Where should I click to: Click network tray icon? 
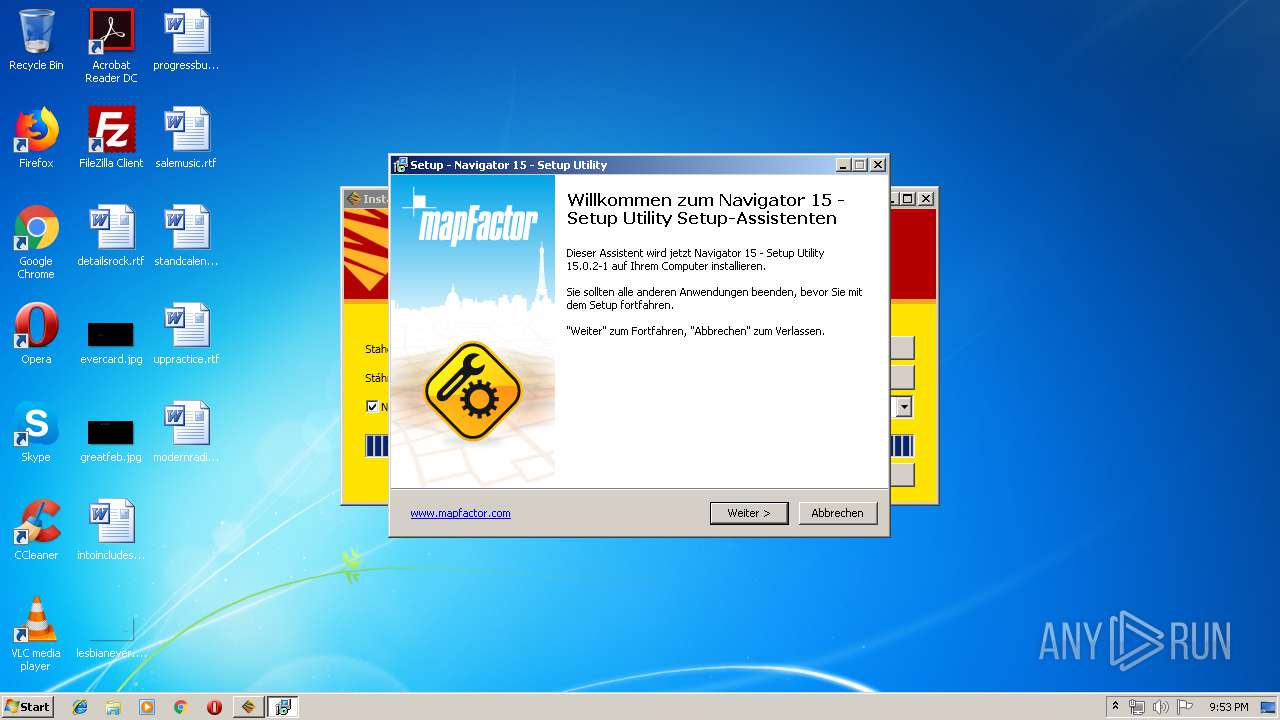1137,707
